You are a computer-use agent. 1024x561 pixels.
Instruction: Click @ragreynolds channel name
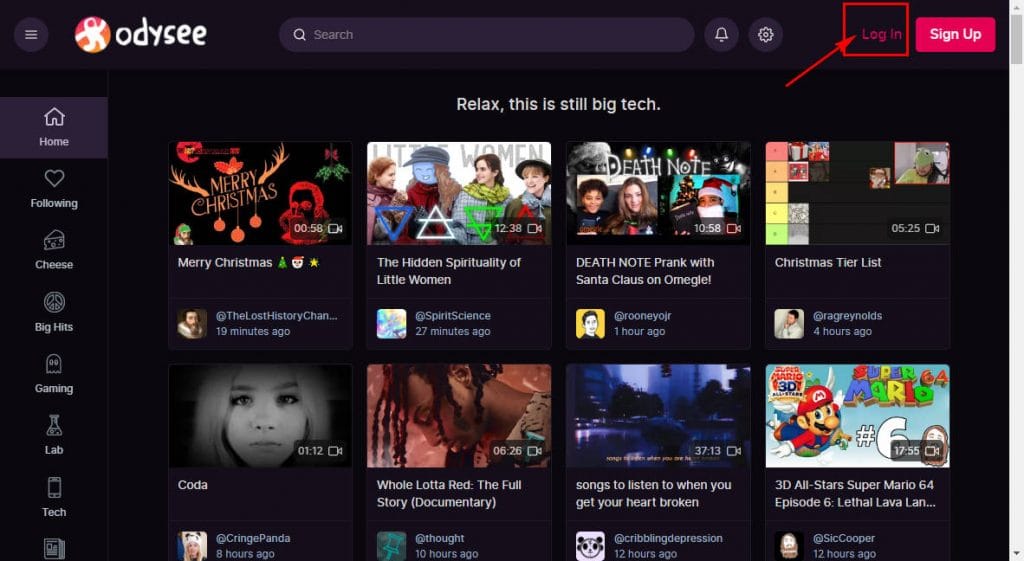coord(848,315)
